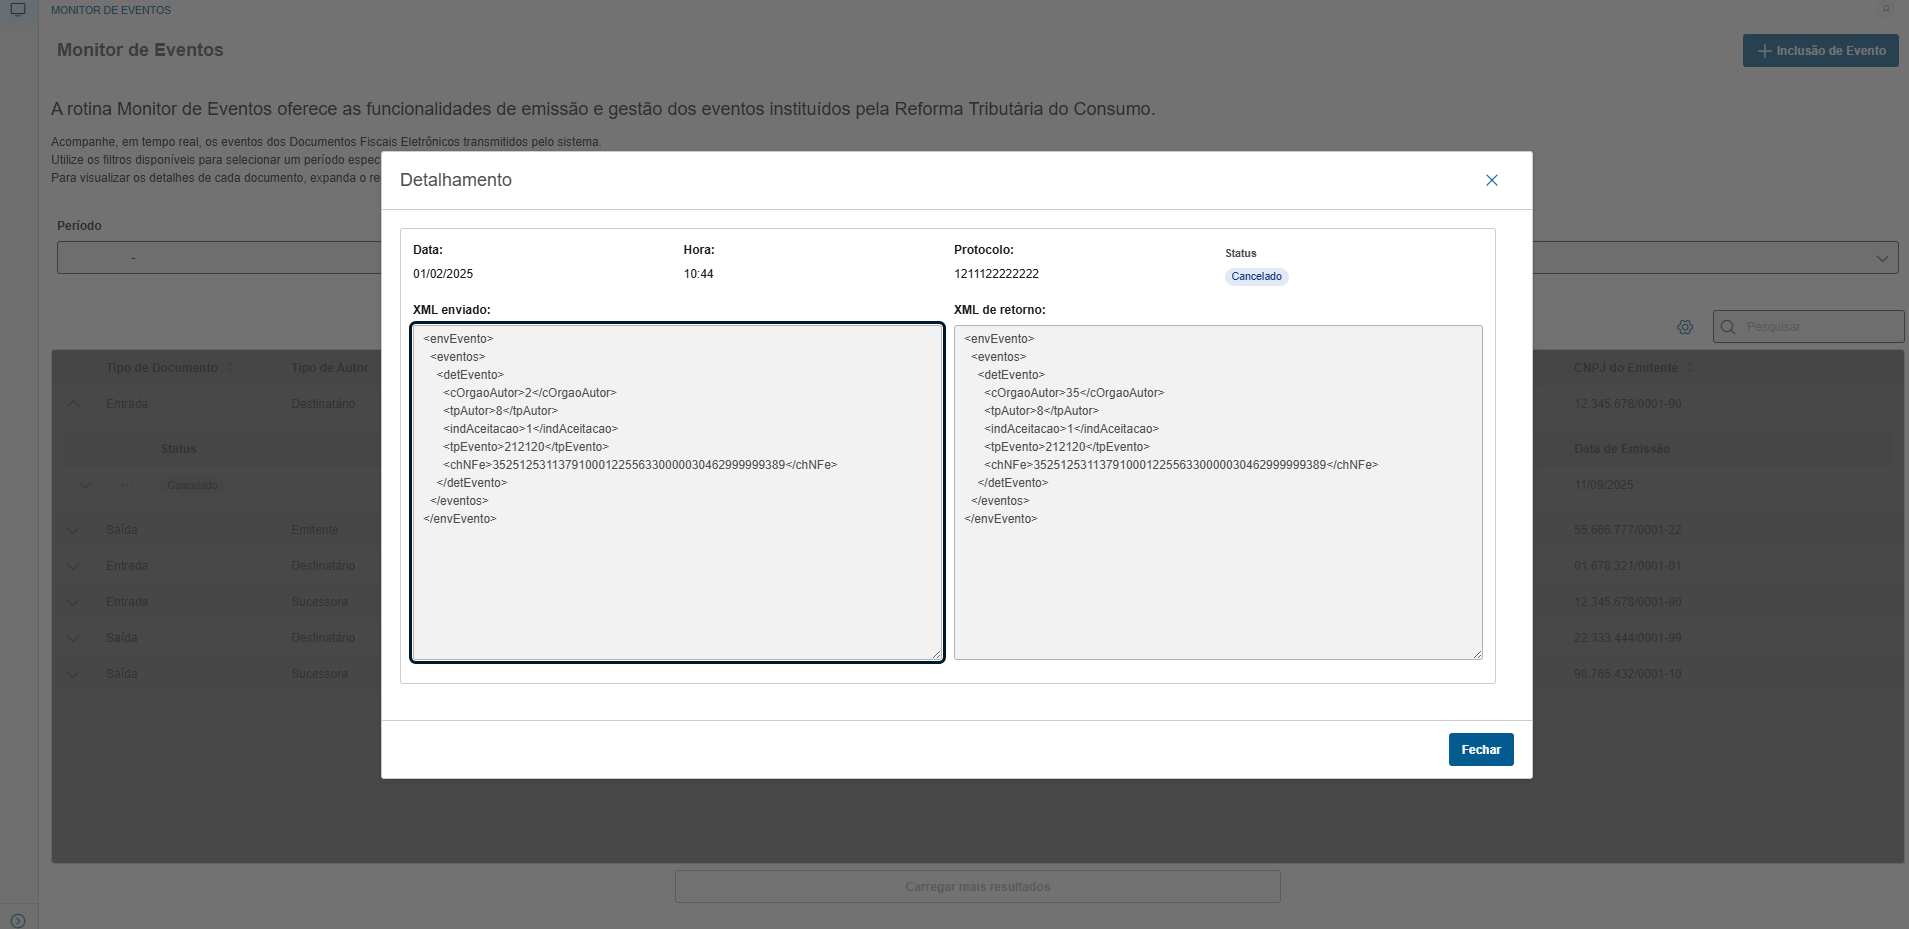This screenshot has height=929, width=1909.
Task: Open the user profile icon in the top-right corner
Action: point(1886,10)
